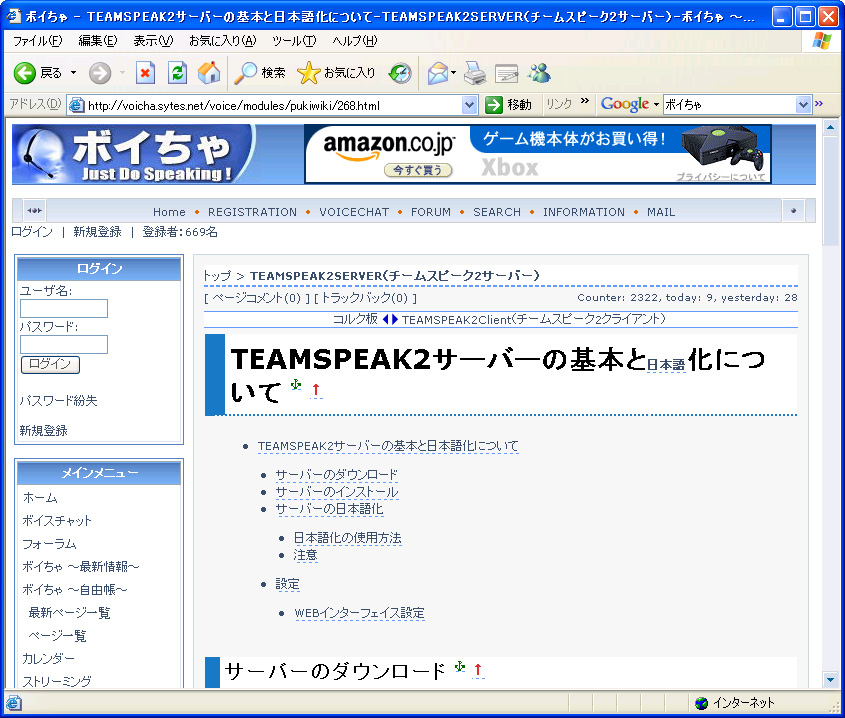Screen dimensions: 845x718
Task: Click the ログイン link under the nav bar
Action: pos(32,232)
